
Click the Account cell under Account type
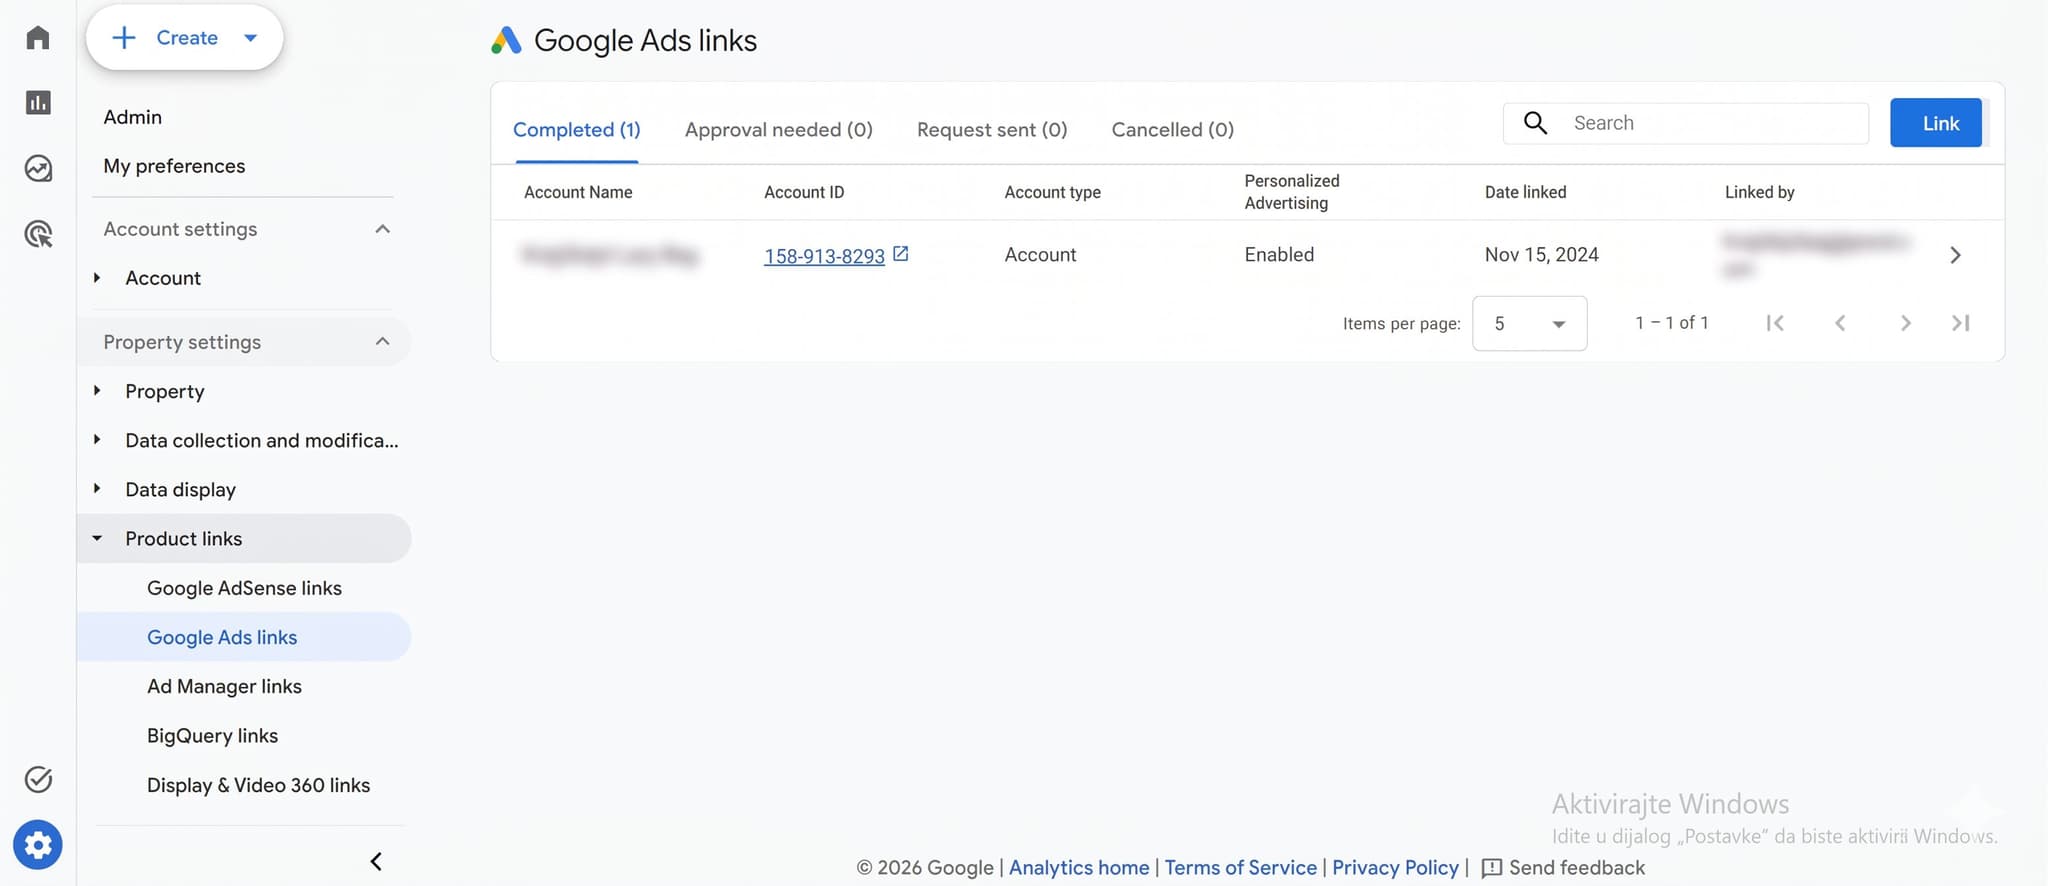pyautogui.click(x=1040, y=255)
